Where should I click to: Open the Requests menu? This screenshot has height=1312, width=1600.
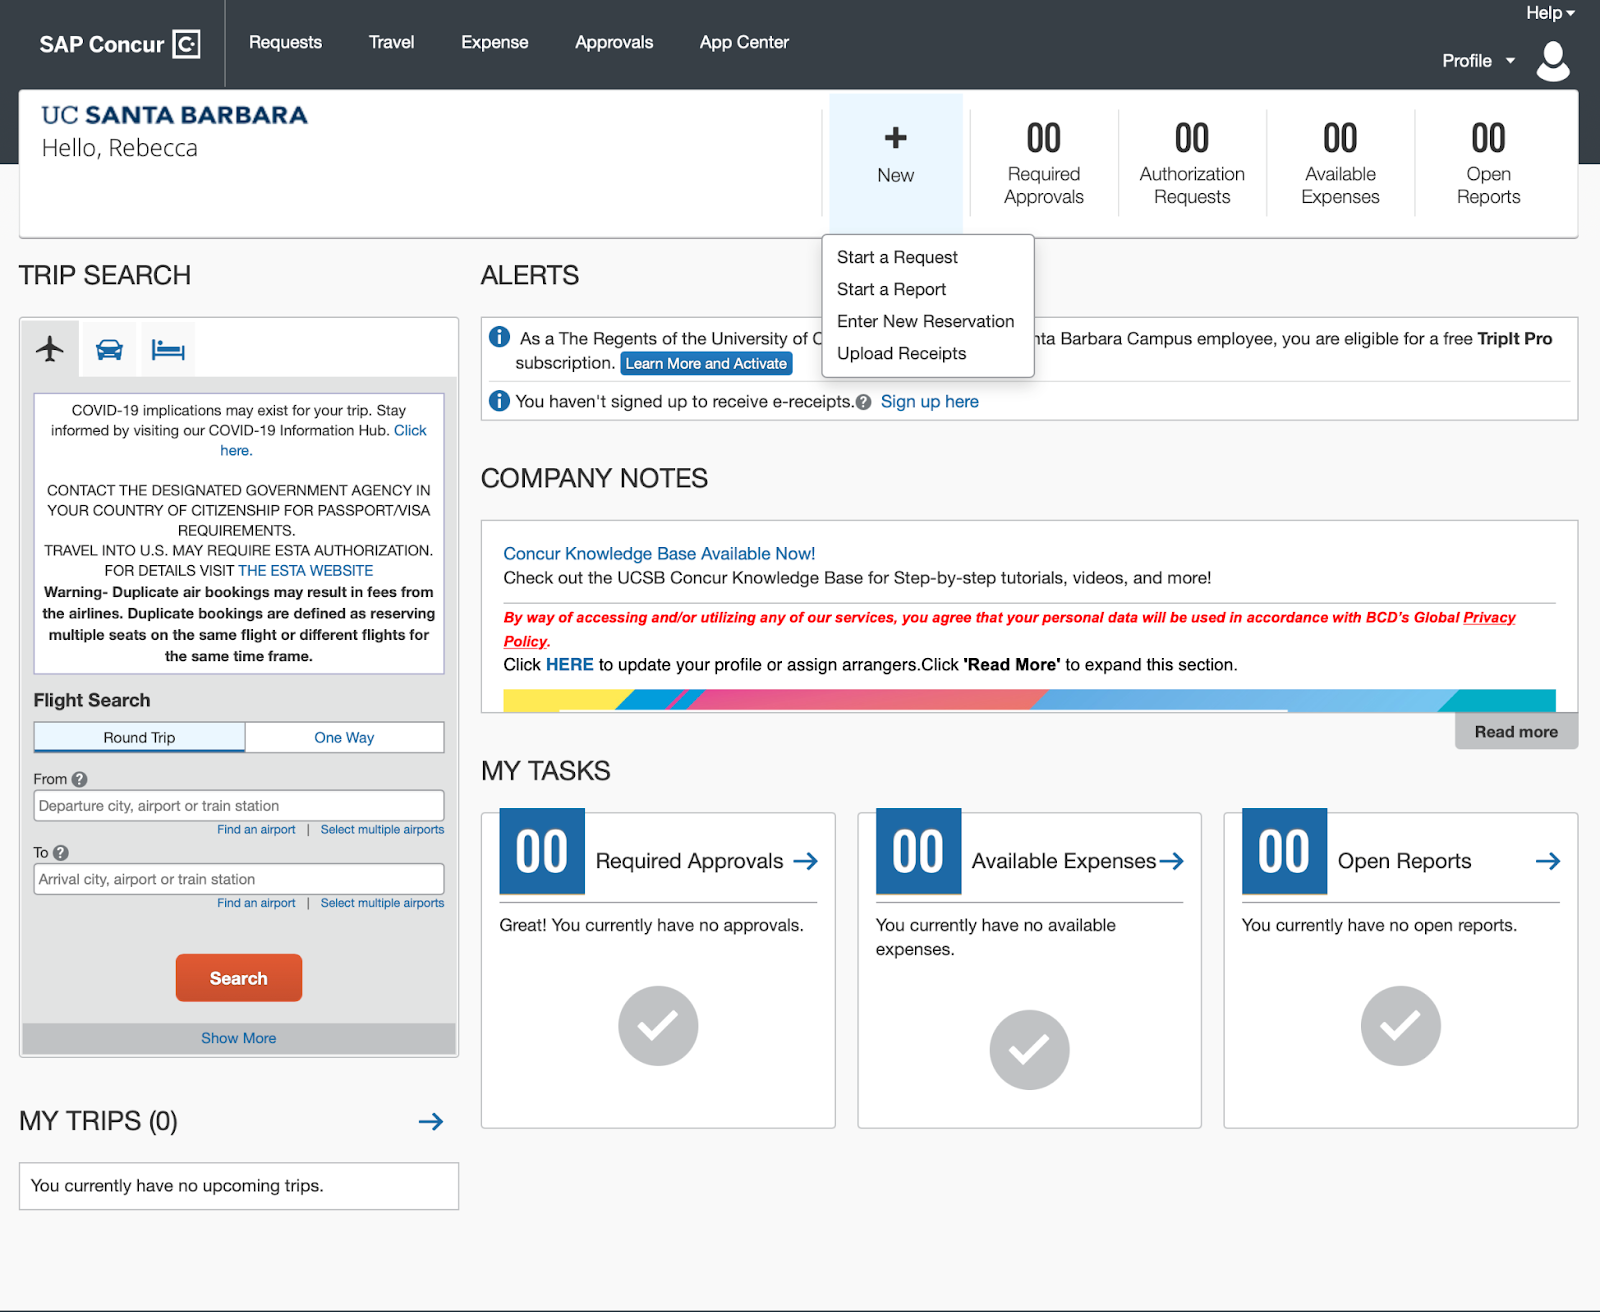(285, 42)
